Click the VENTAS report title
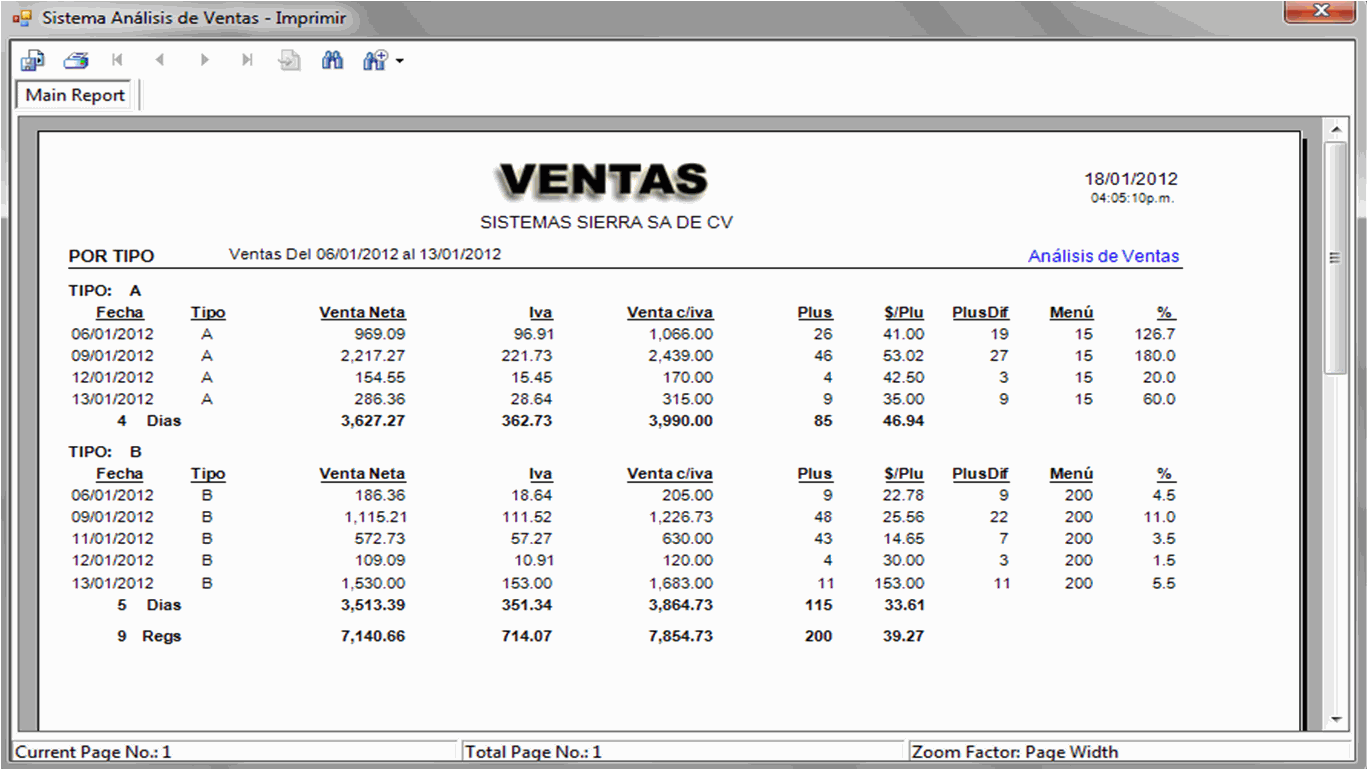The width and height of the screenshot is (1368, 770). pos(604,181)
